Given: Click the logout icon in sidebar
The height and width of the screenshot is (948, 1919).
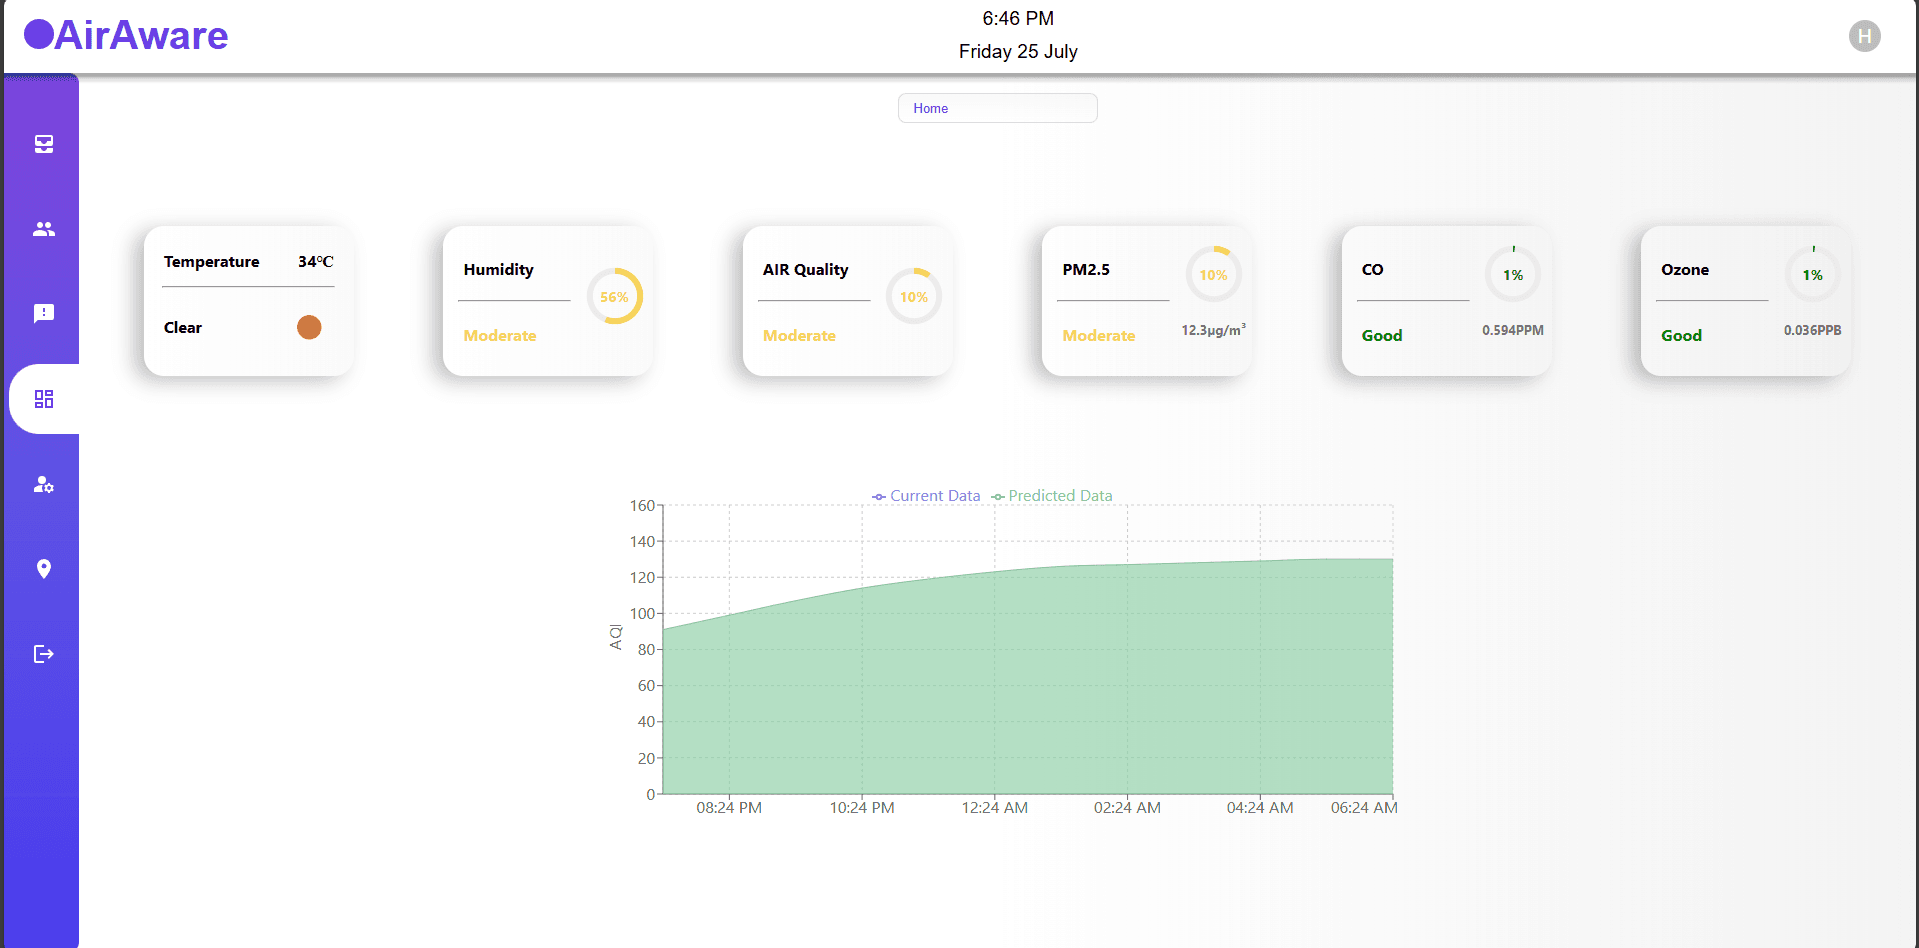Looking at the screenshot, I should pos(44,654).
